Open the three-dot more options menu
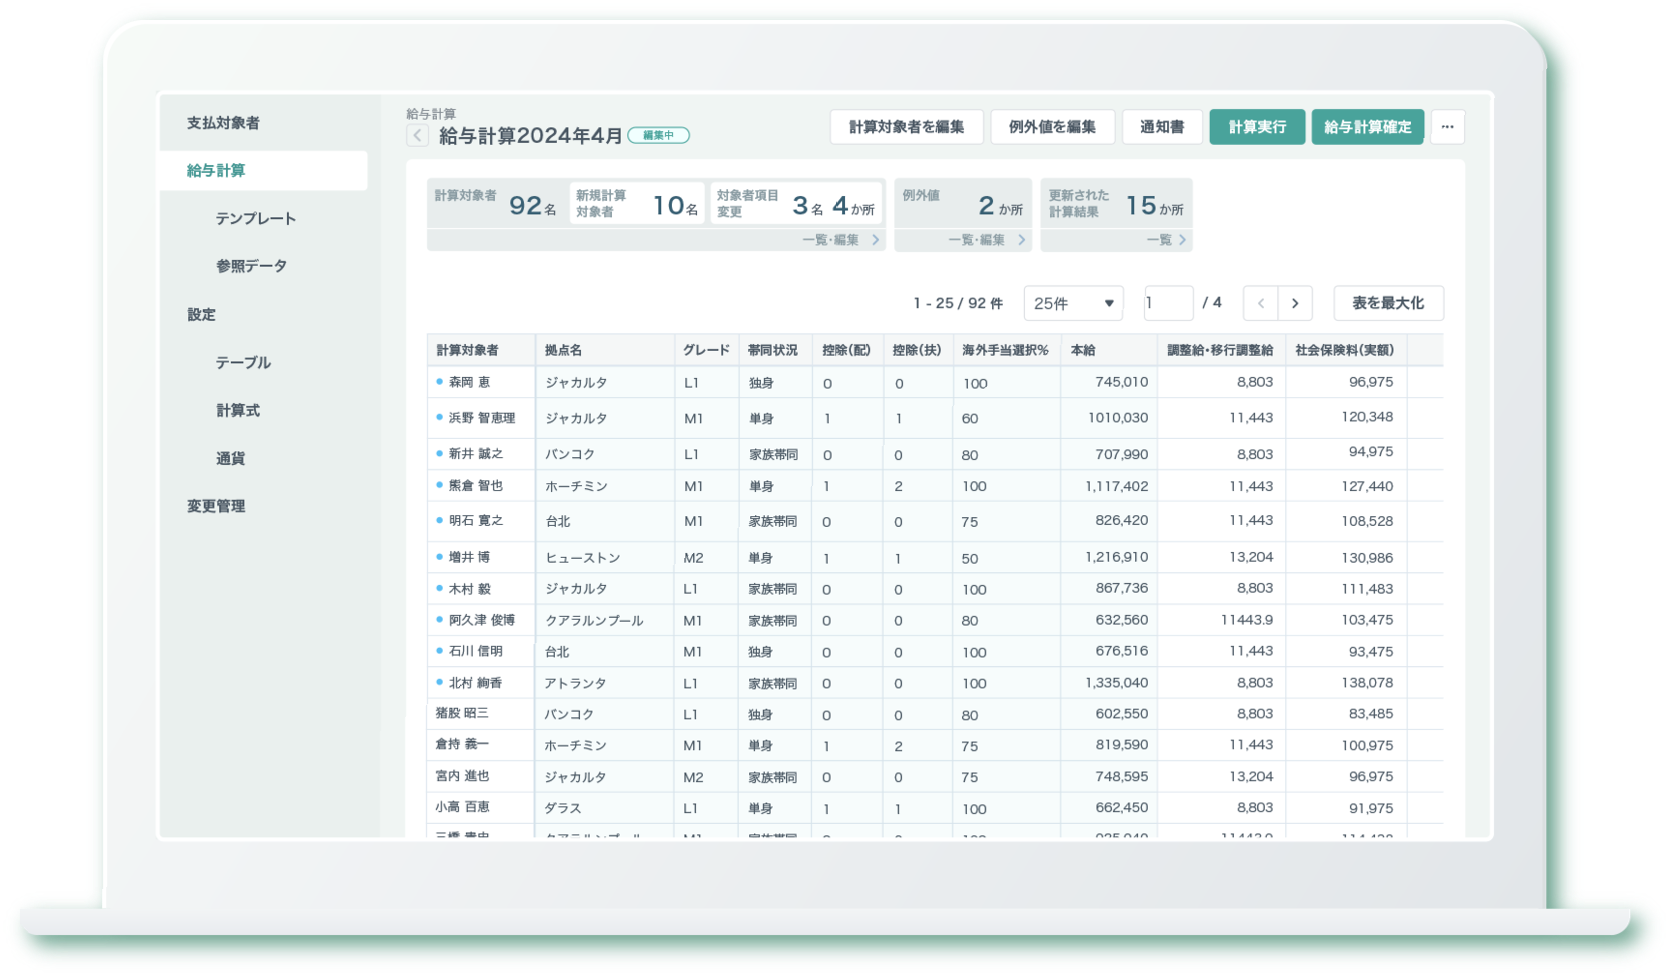Image resolution: width=1672 pixels, height=976 pixels. click(x=1447, y=127)
